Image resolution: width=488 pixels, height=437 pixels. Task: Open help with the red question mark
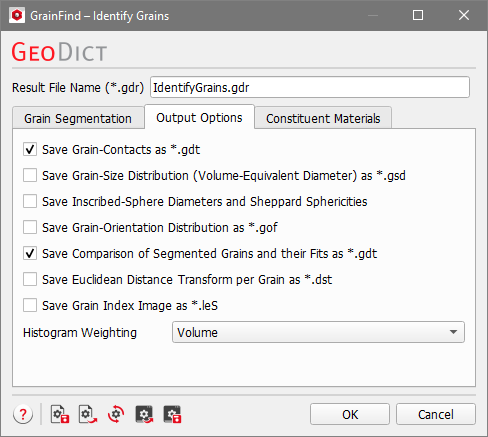23,414
